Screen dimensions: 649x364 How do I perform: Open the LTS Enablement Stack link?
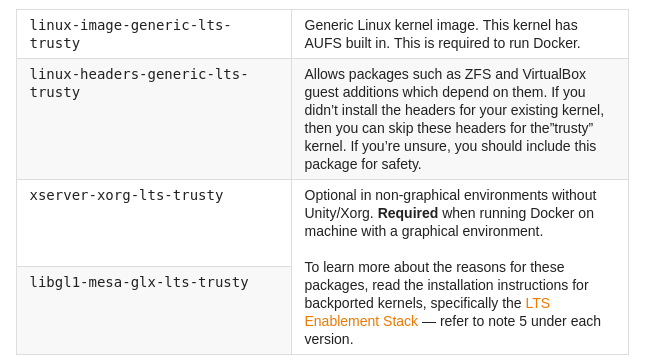coord(427,312)
